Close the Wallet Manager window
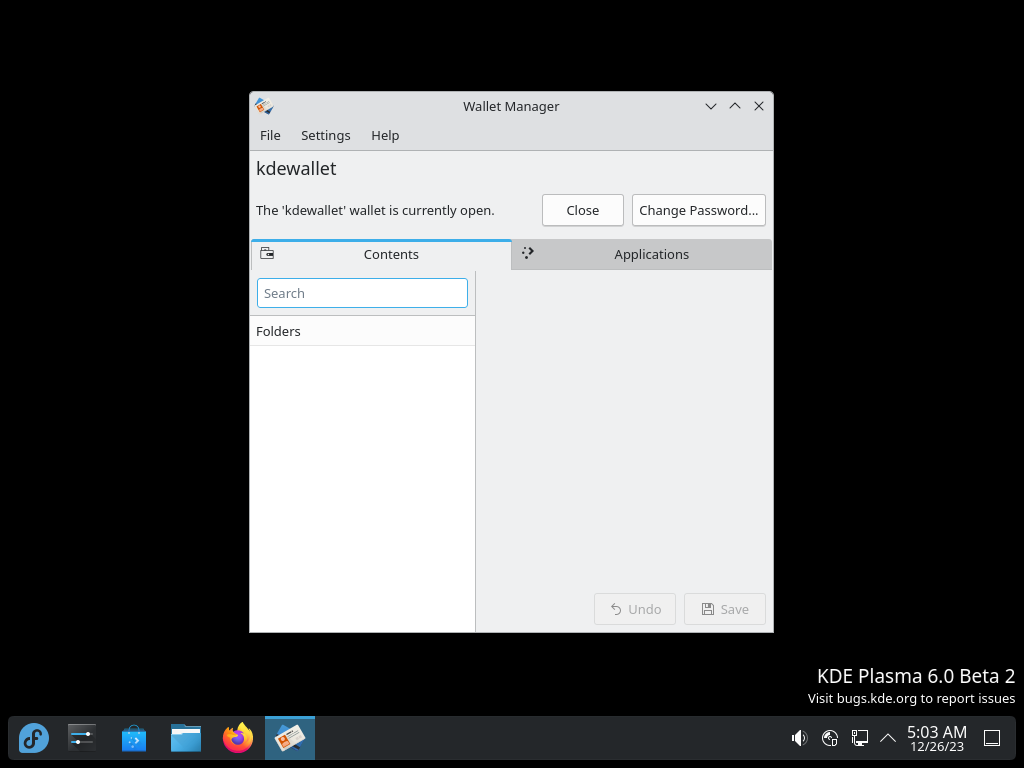The height and width of the screenshot is (768, 1024). pyautogui.click(x=759, y=106)
